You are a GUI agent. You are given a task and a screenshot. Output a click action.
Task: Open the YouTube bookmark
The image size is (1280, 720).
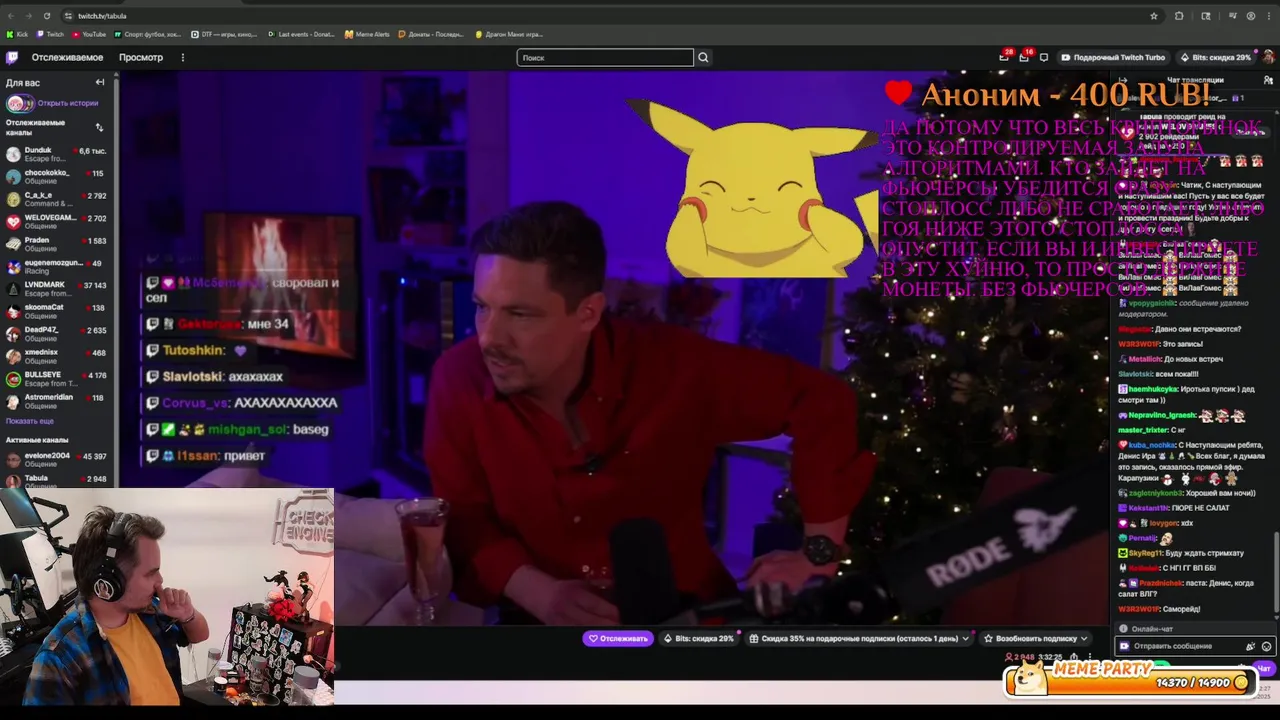89,34
